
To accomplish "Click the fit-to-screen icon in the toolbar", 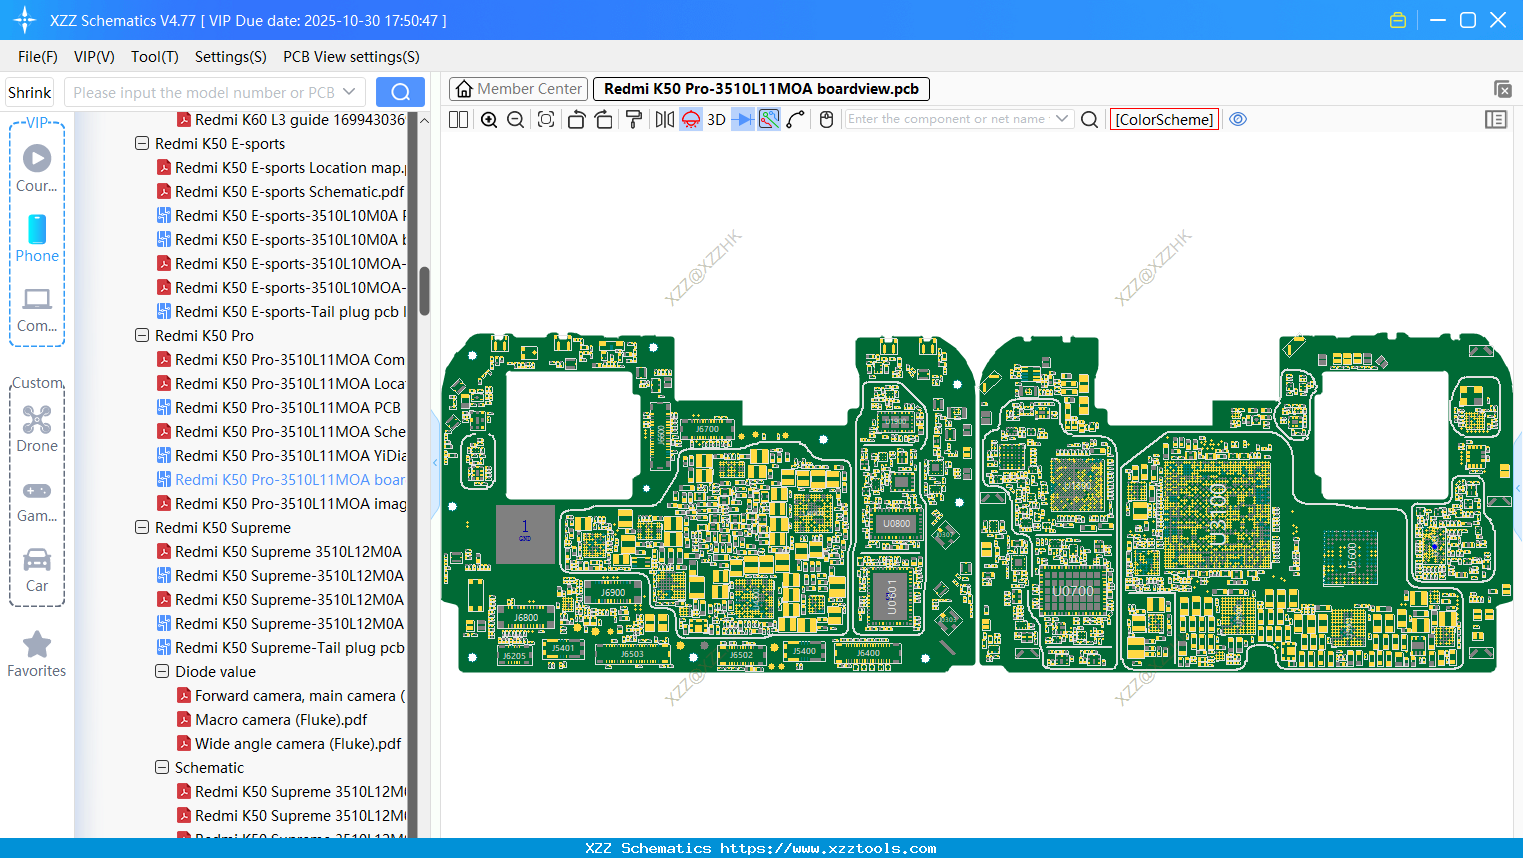I will [546, 120].
